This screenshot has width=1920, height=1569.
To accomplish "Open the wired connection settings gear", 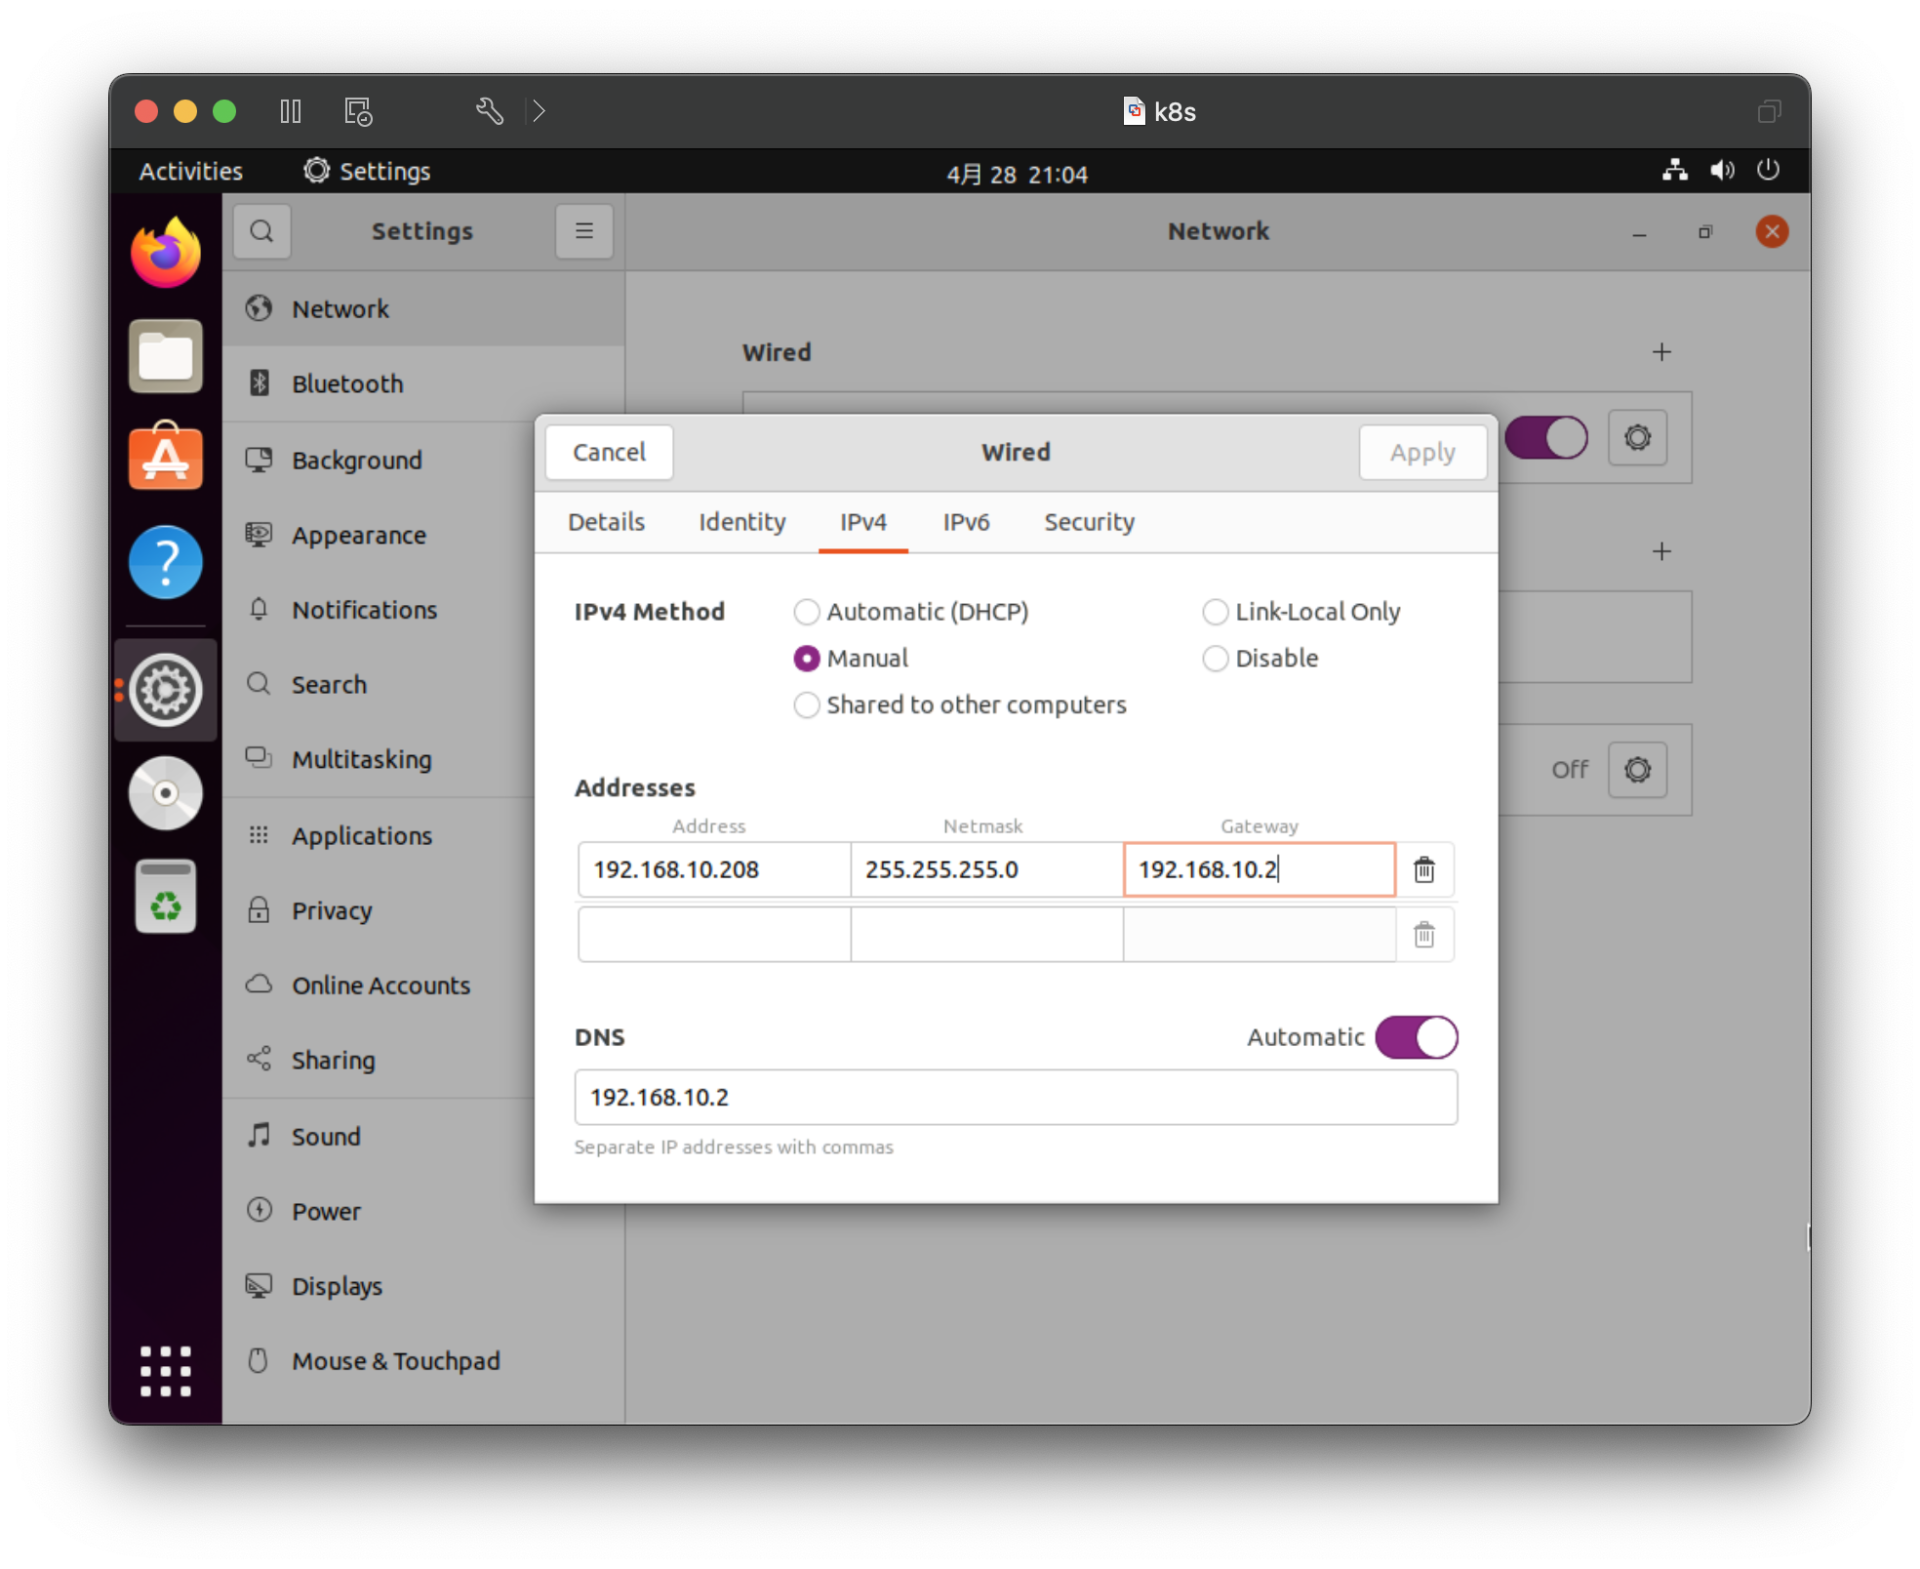I will [x=1637, y=438].
